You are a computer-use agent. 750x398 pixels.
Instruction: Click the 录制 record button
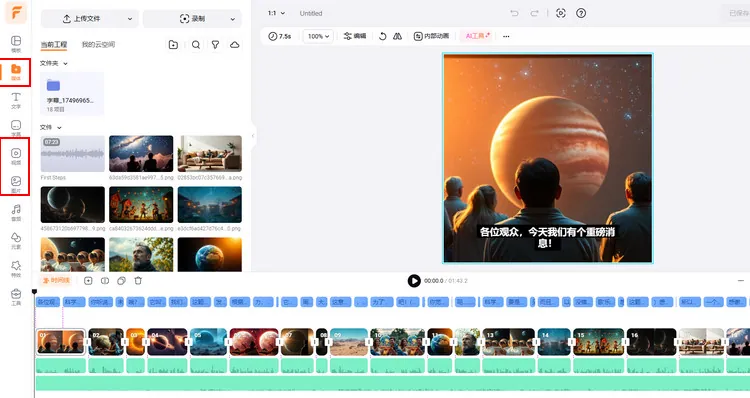[193, 19]
